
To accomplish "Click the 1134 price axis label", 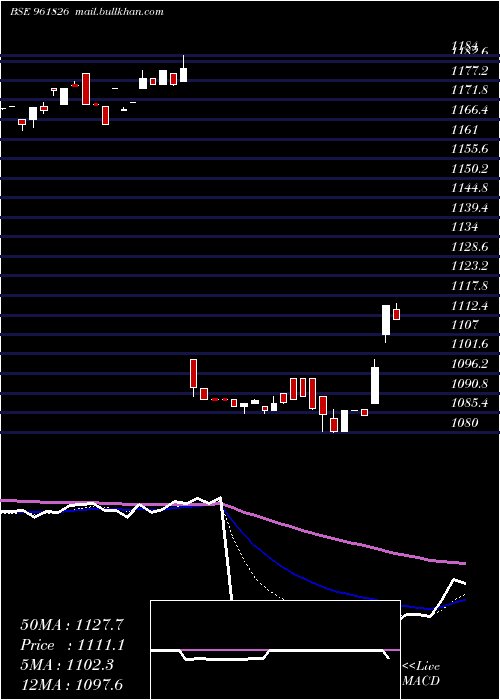I will pyautogui.click(x=464, y=227).
